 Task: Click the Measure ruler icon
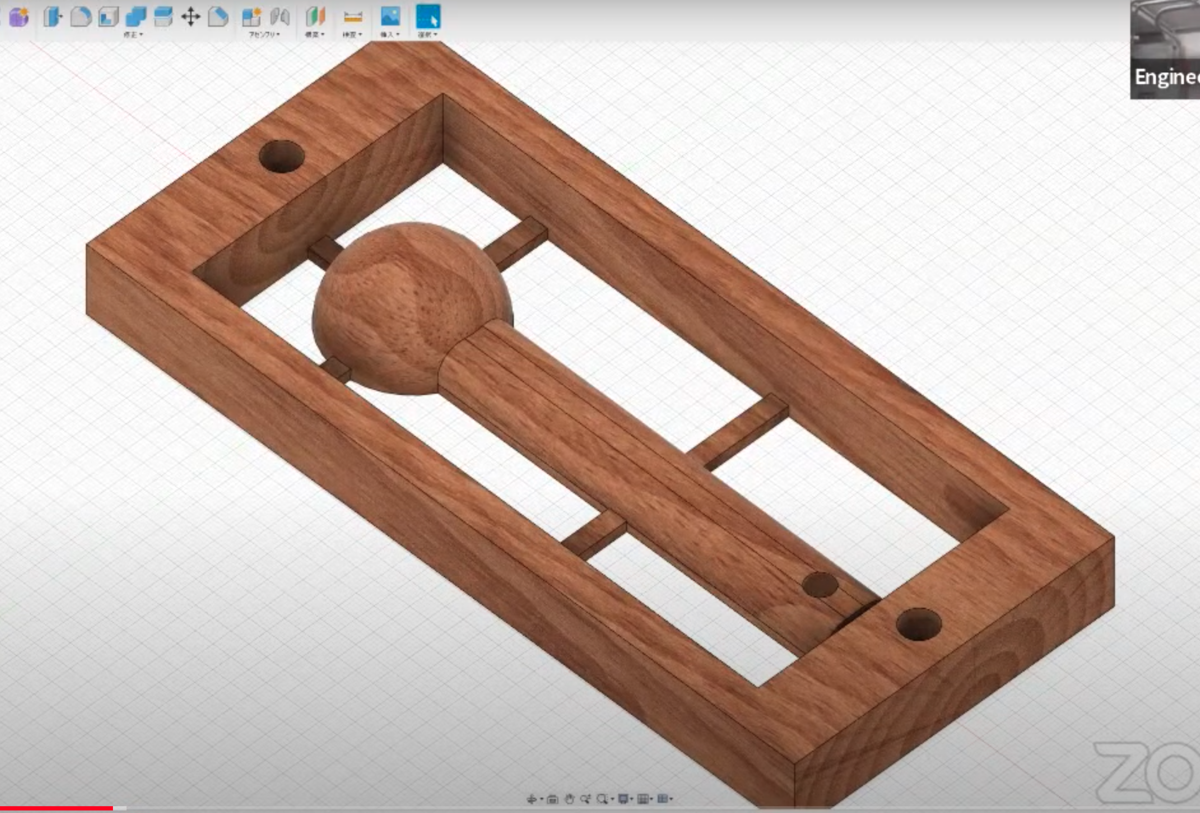click(352, 17)
